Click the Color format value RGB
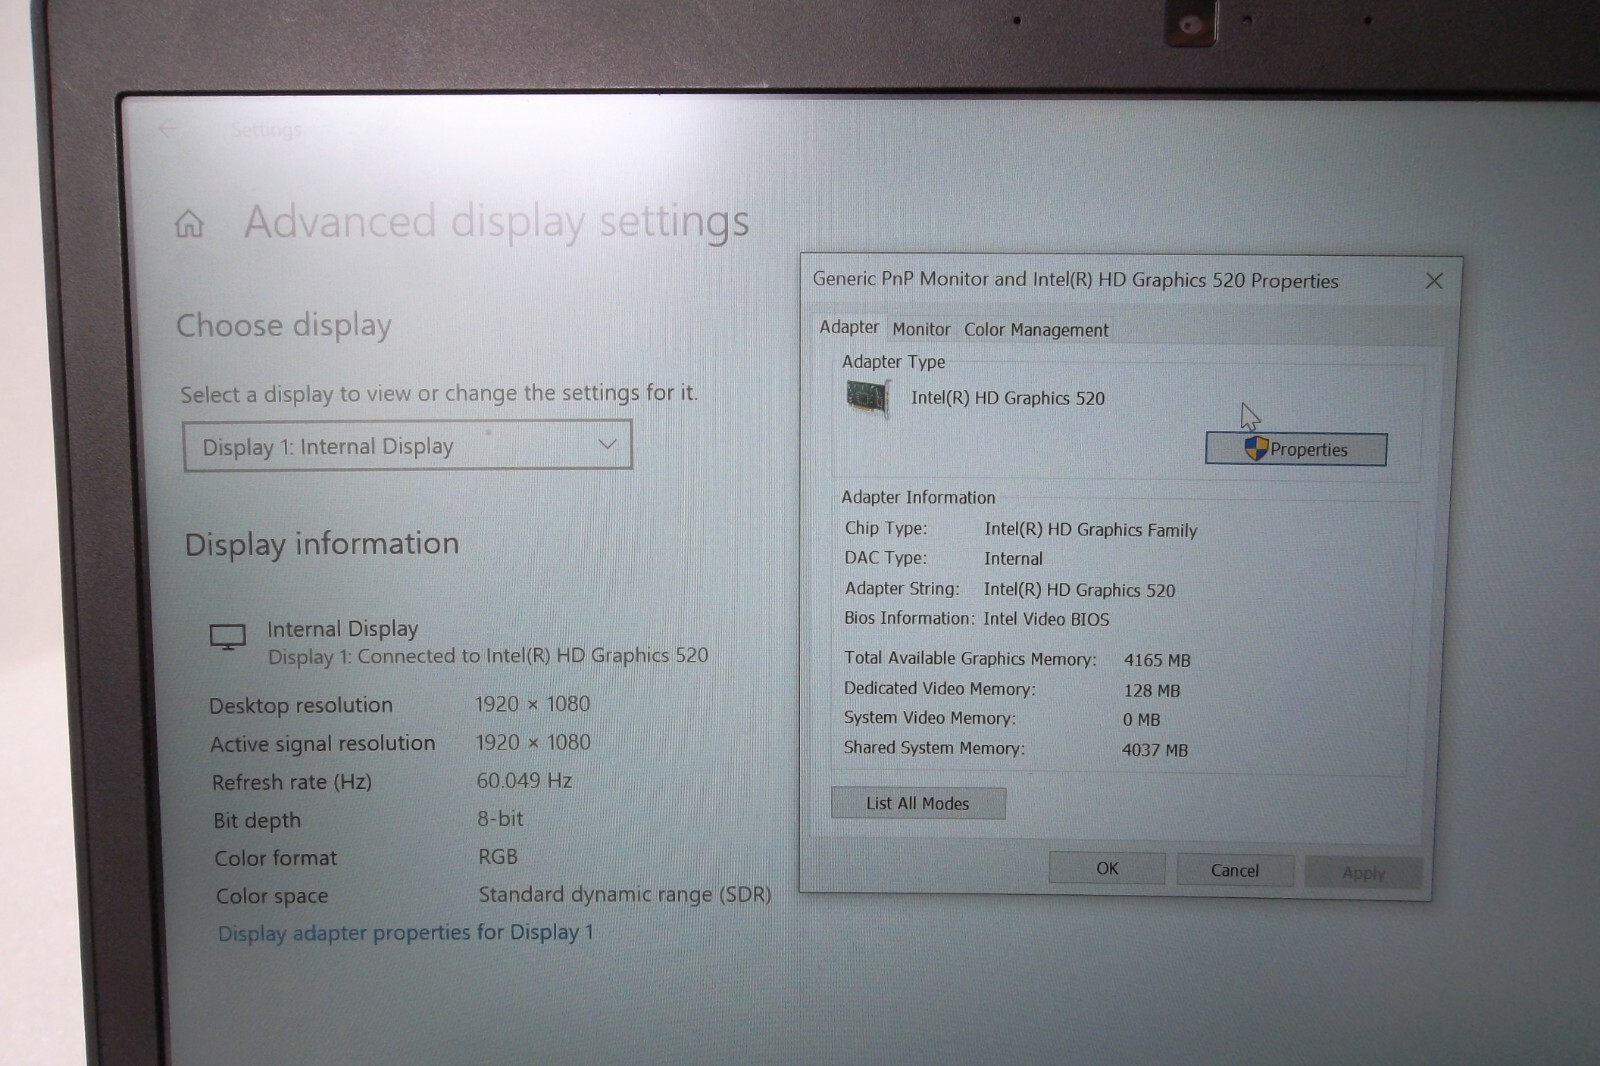1600x1066 pixels. click(x=498, y=857)
